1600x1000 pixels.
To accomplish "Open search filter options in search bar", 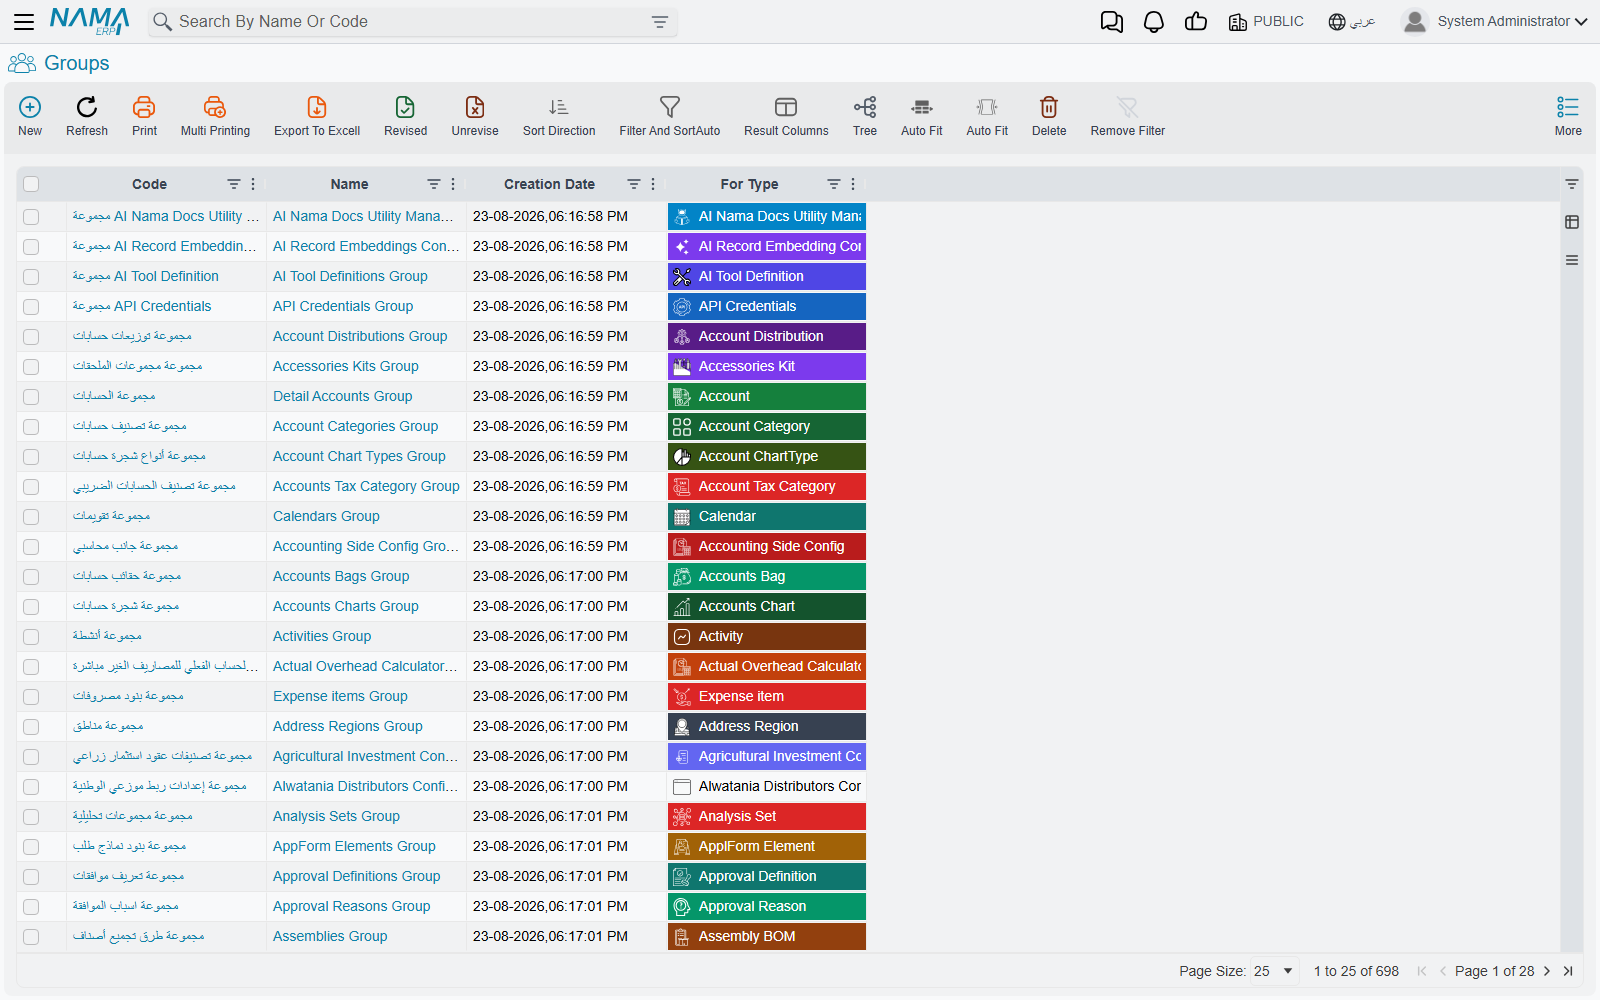I will (660, 22).
